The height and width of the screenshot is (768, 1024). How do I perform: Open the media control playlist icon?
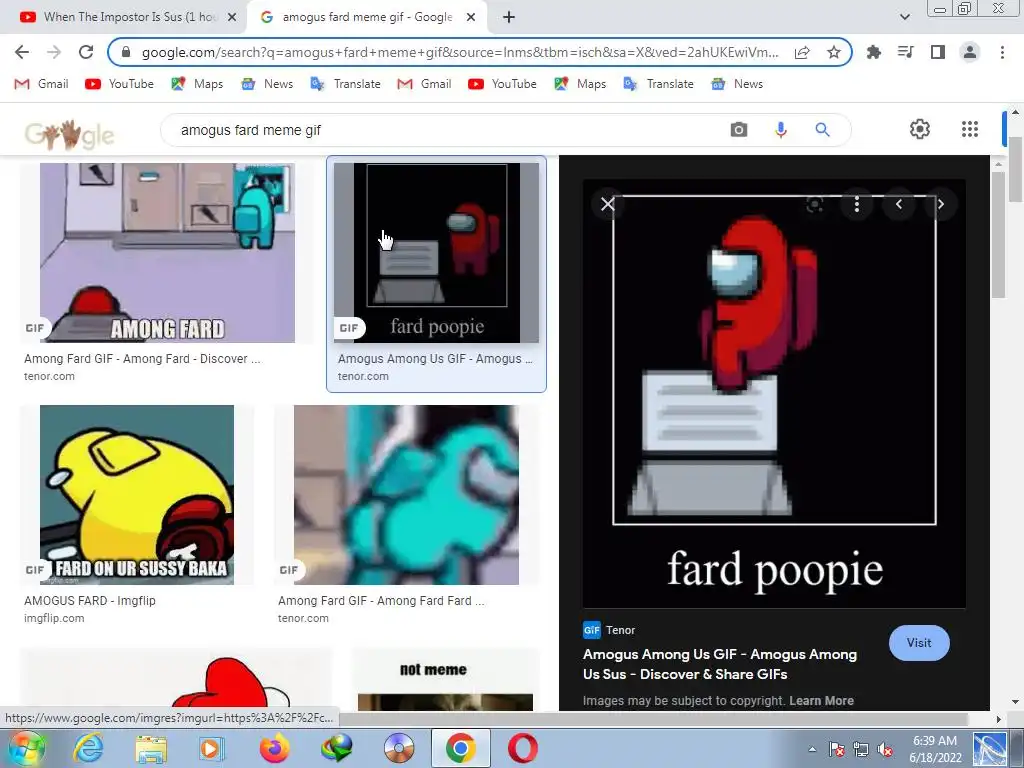905,52
